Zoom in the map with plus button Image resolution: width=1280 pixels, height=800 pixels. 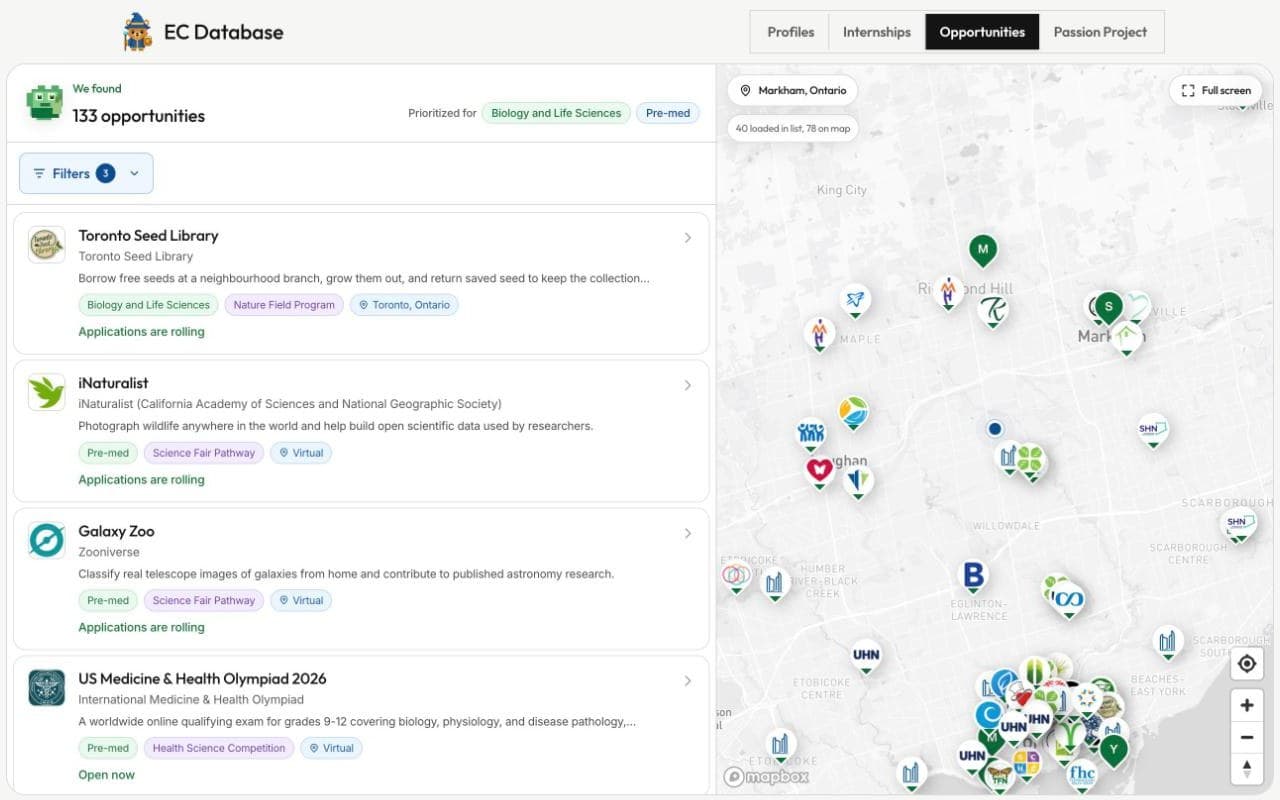(1246, 705)
